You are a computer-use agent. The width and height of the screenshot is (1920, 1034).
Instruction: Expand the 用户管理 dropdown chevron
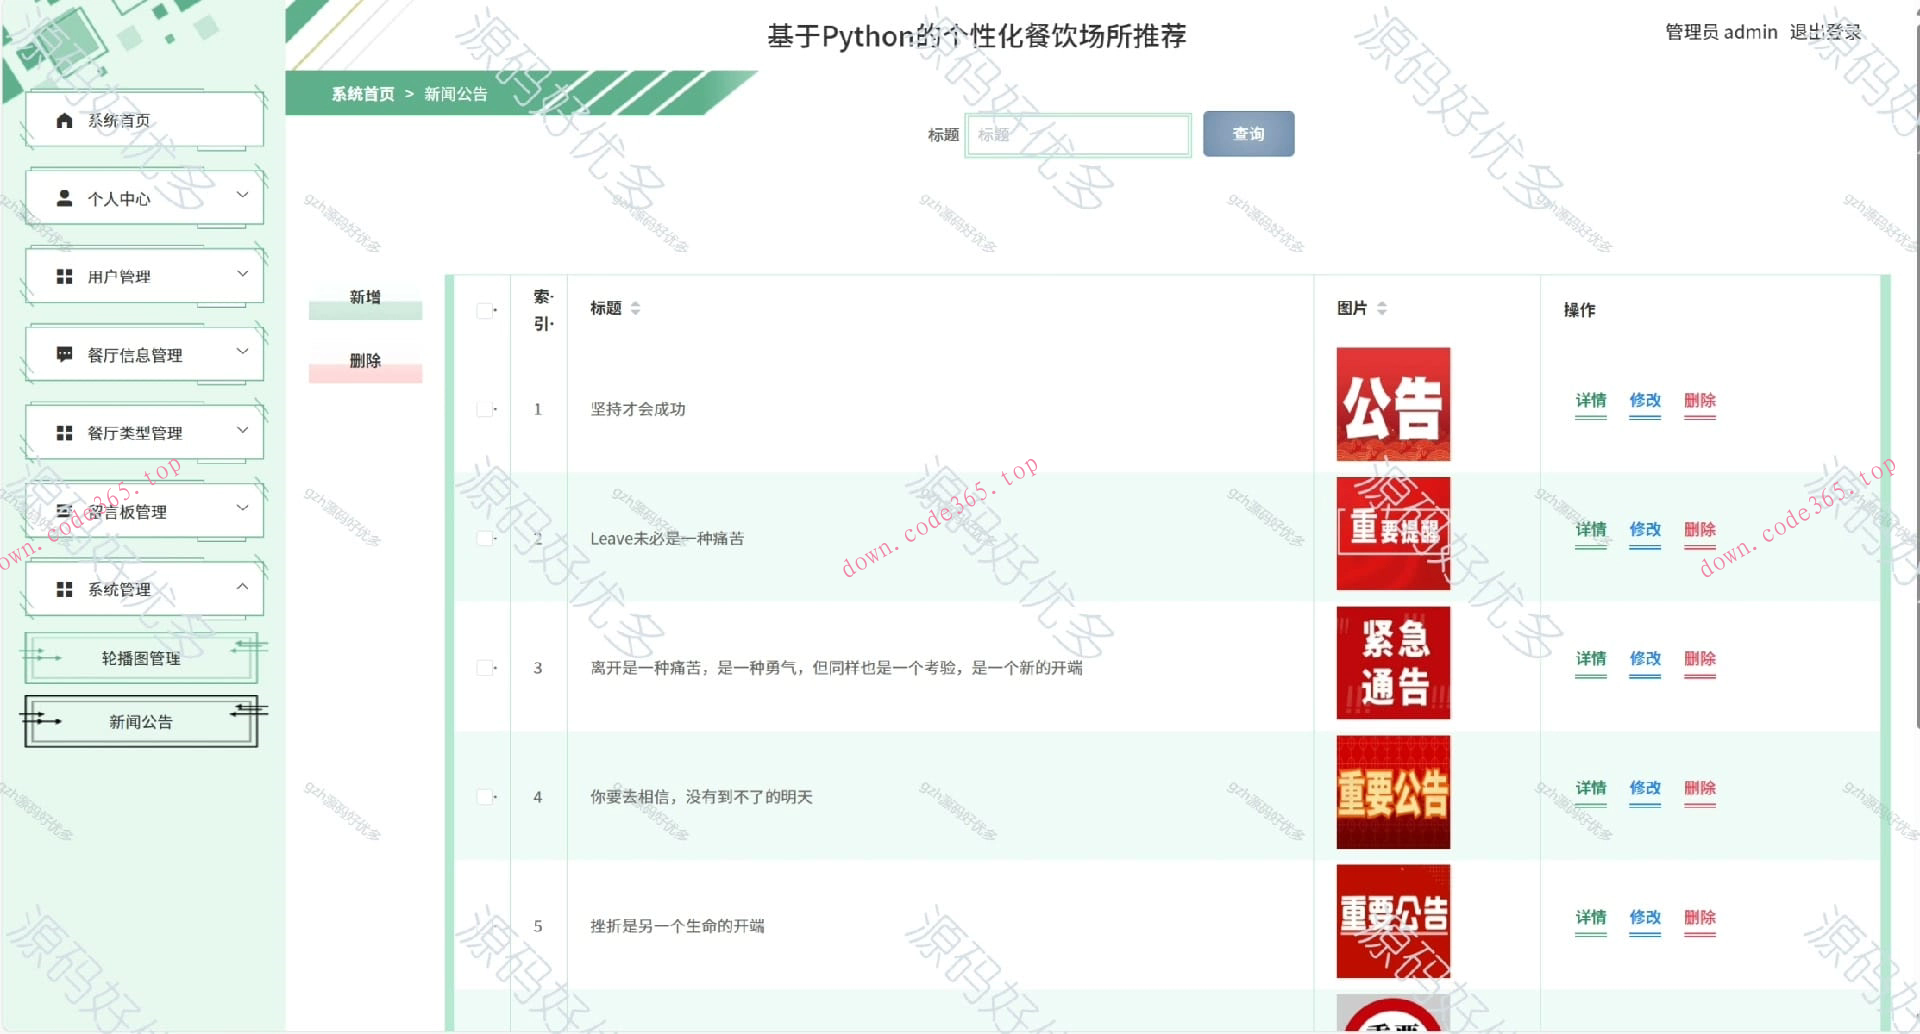click(241, 275)
